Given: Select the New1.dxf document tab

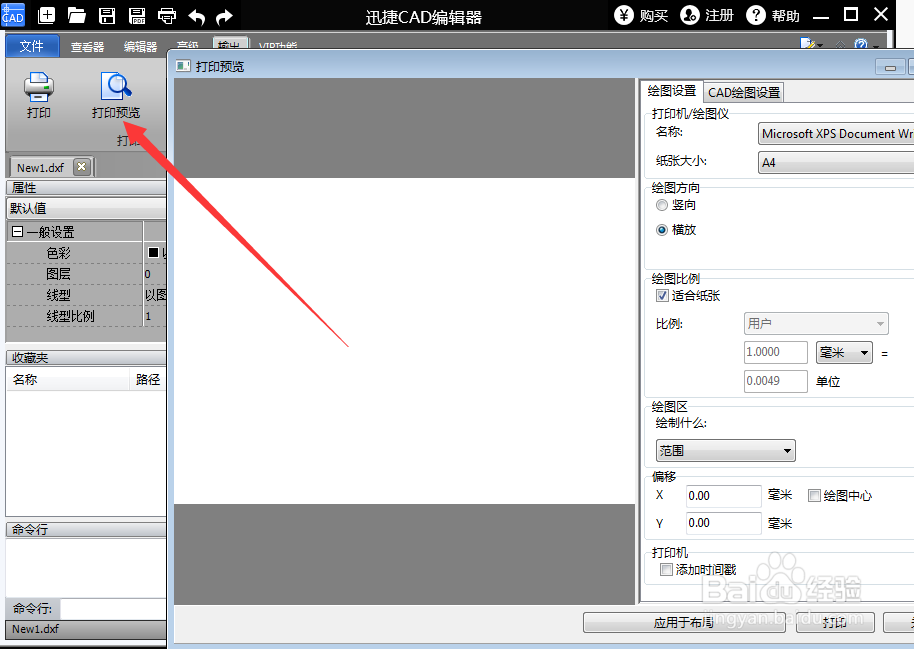Looking at the screenshot, I should point(40,168).
